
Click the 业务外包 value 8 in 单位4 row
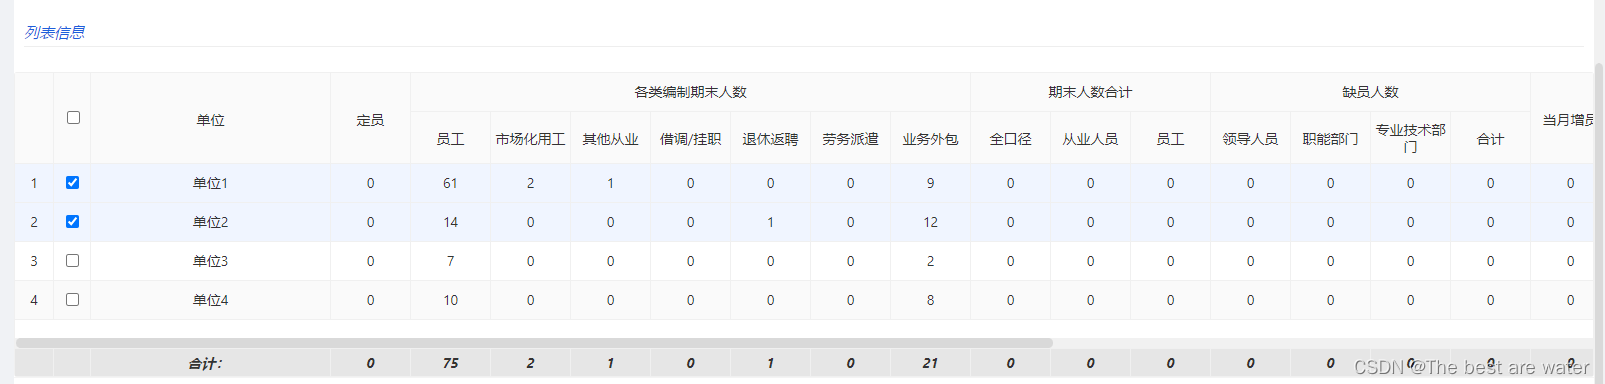coord(930,300)
